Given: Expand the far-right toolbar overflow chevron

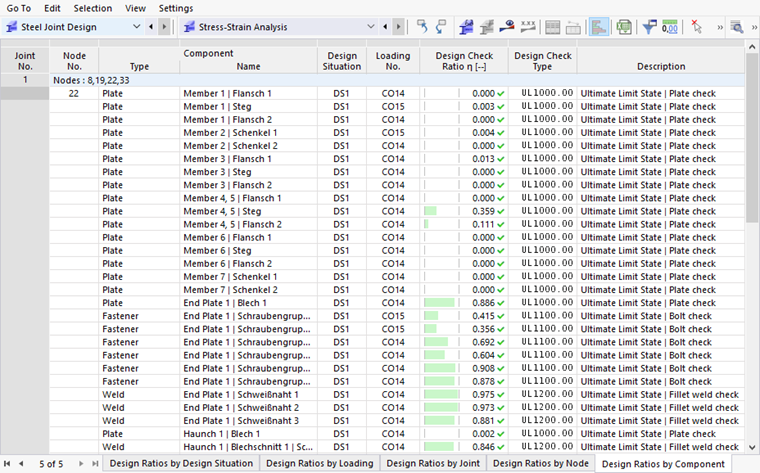Looking at the screenshot, I should (x=754, y=28).
